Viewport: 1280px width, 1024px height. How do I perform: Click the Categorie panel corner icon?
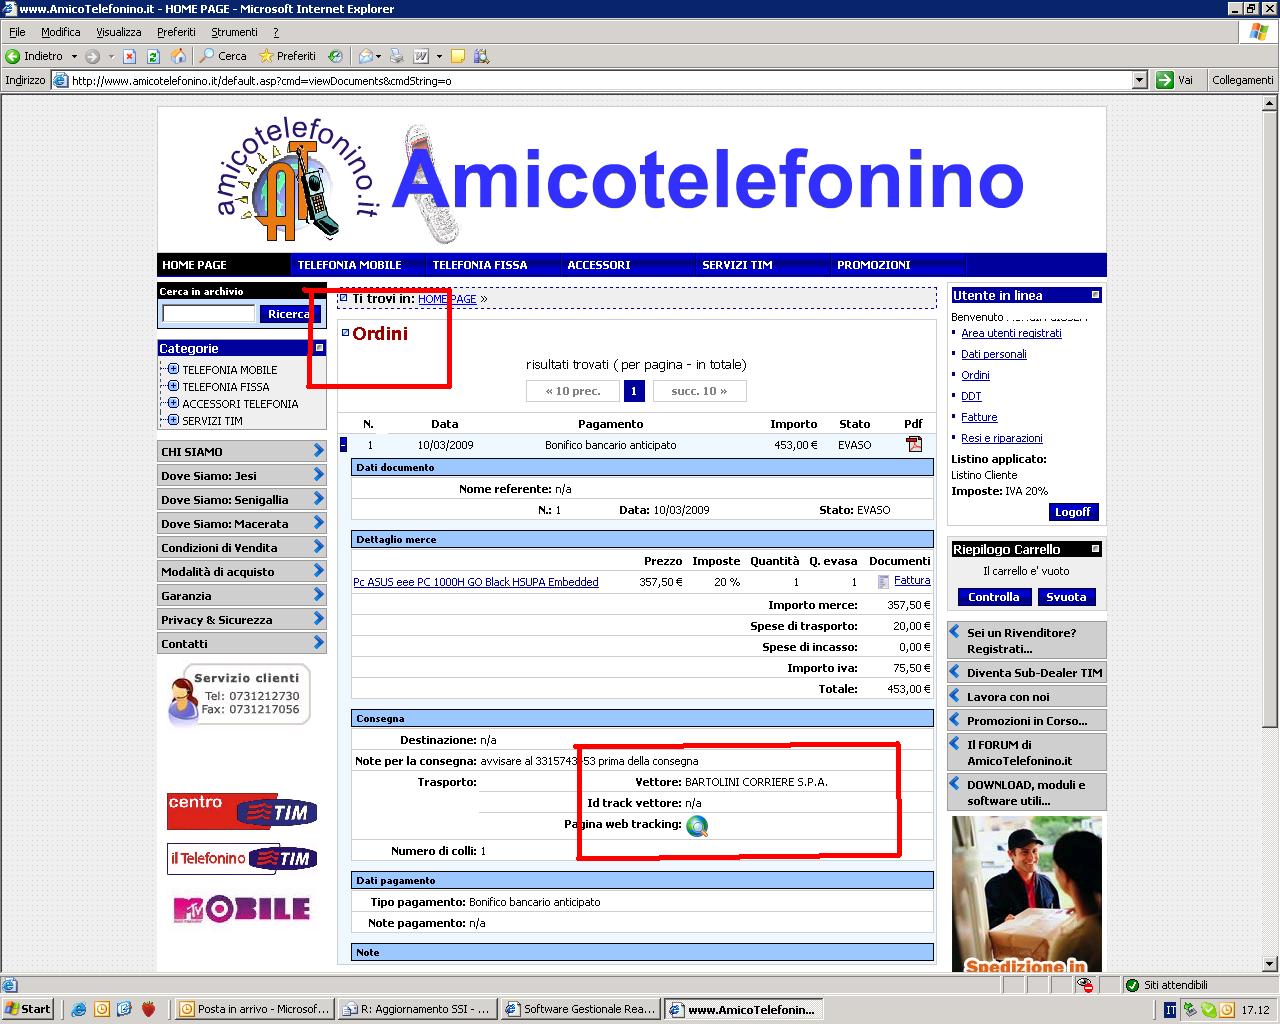click(x=319, y=348)
